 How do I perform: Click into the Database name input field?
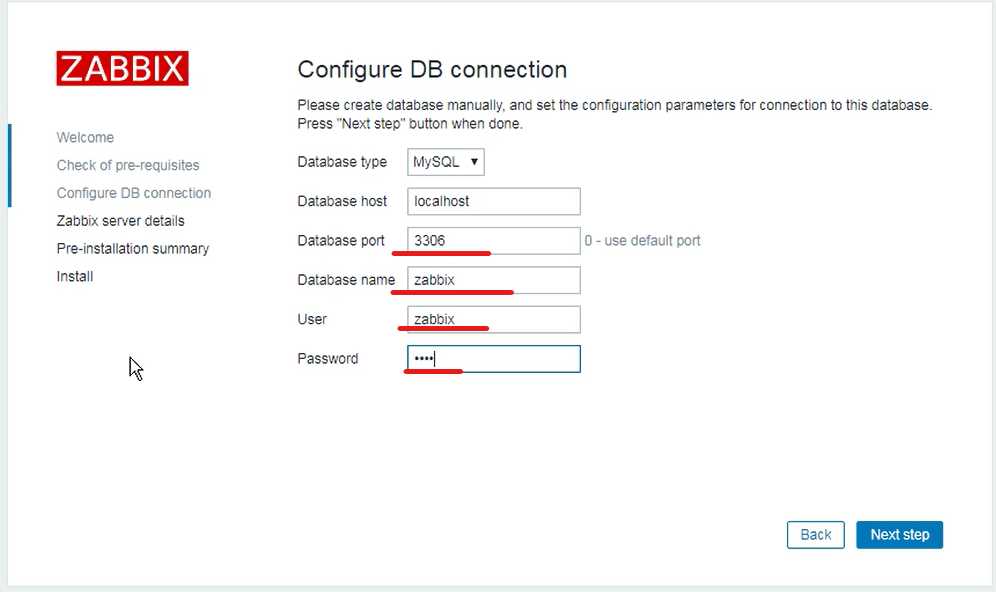click(x=493, y=280)
